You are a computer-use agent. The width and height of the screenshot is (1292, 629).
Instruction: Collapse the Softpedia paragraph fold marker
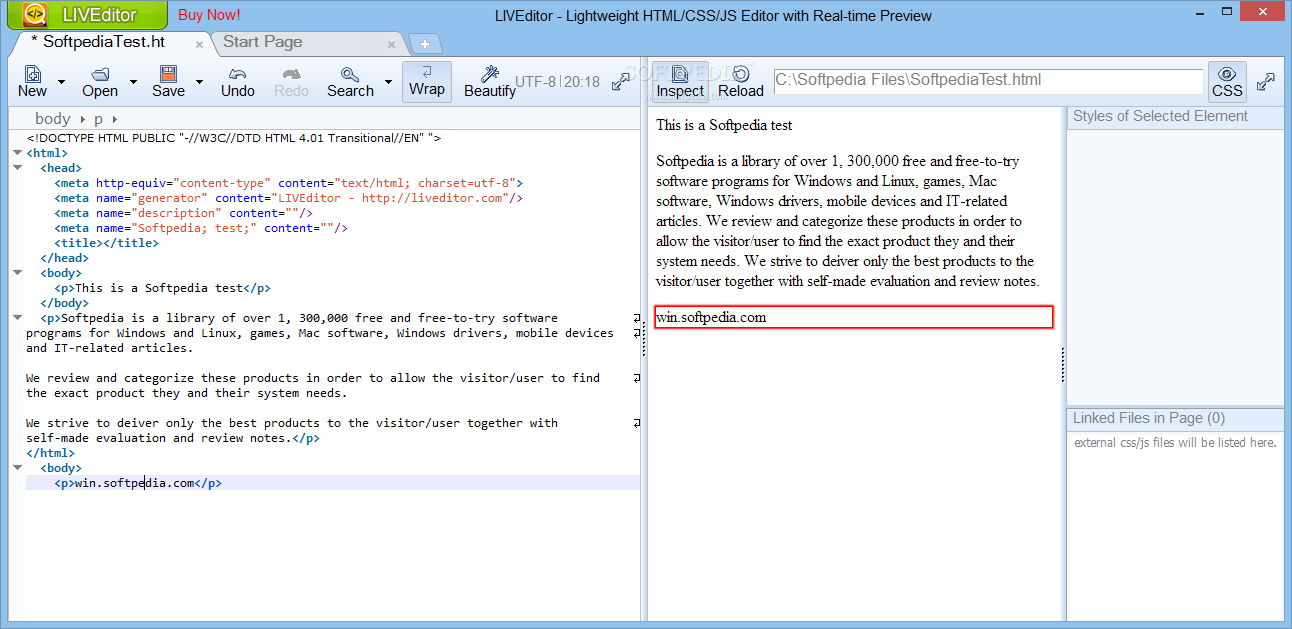point(18,318)
